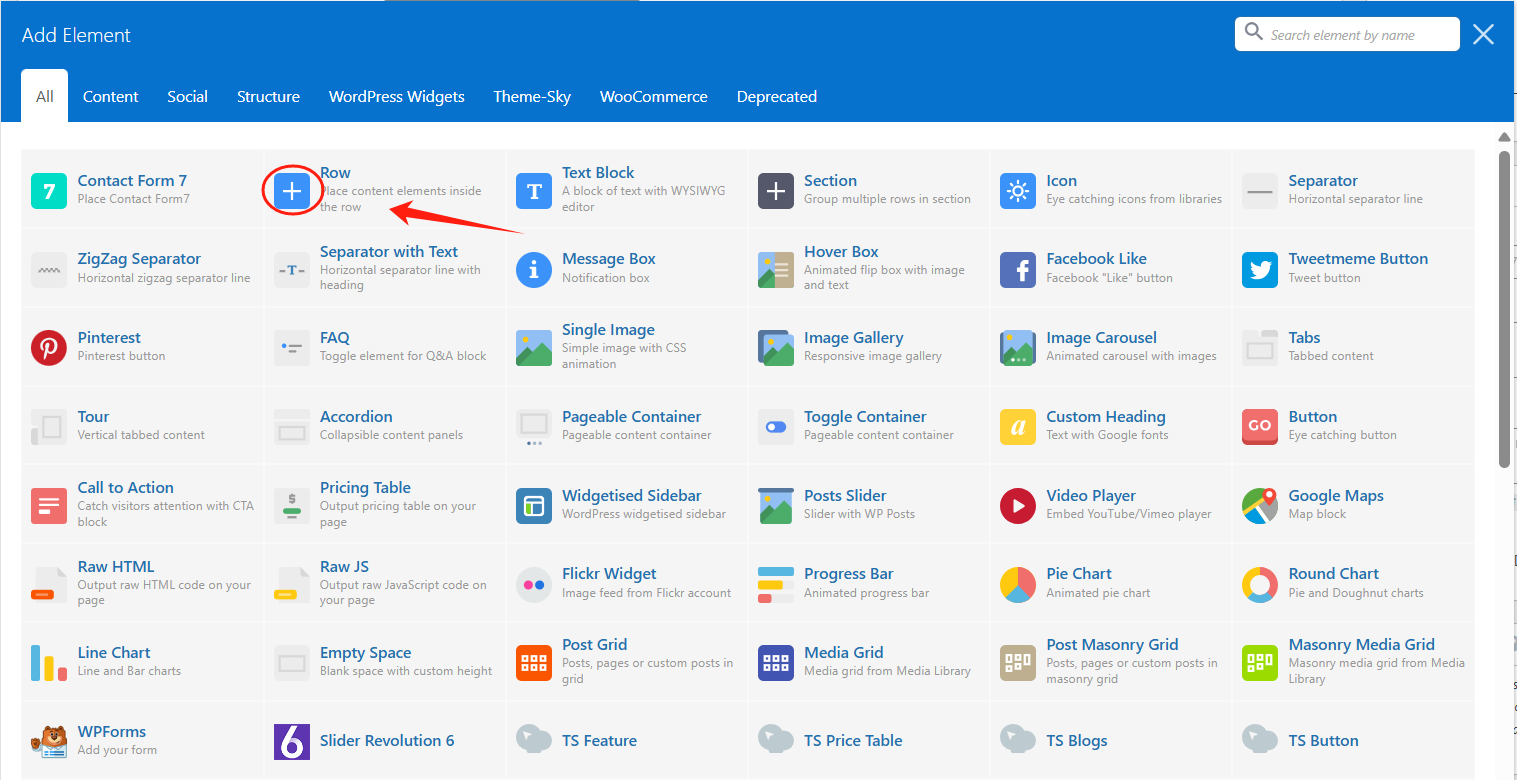Choose the Slider Revolution 6 icon
This screenshot has width=1517, height=780.
coord(292,741)
